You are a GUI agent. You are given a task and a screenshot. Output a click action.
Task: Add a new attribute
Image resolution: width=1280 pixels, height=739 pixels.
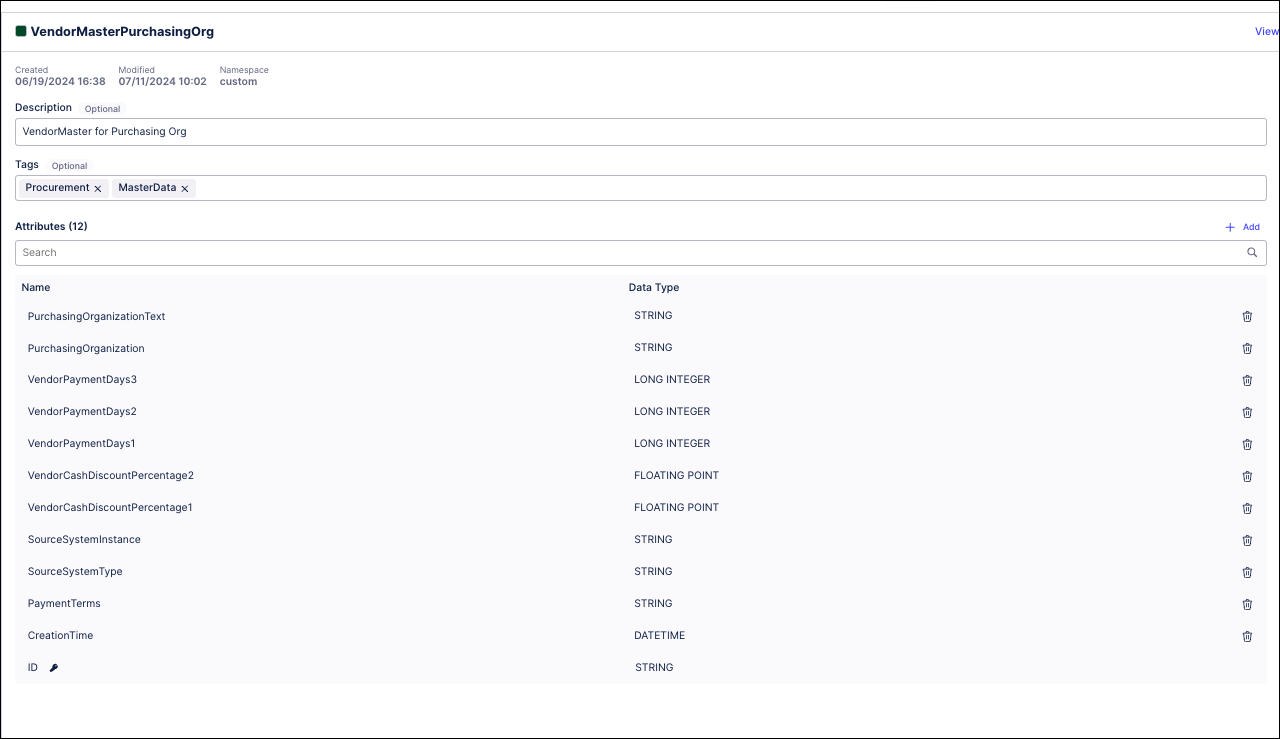click(1242, 227)
